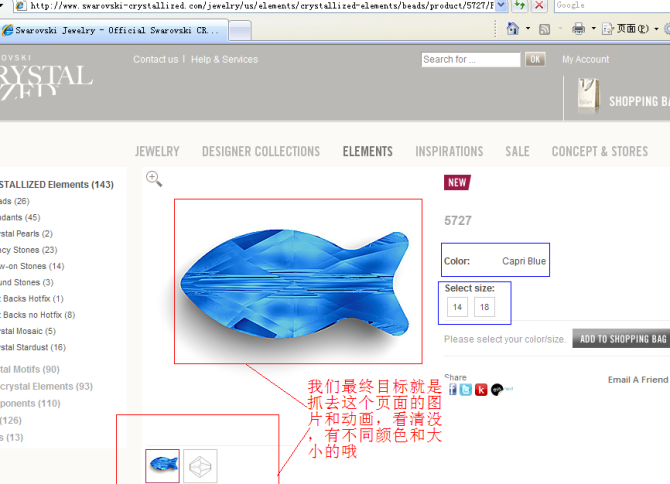Open the JEWELRY navigation menu
Screen dimensions: 670x484
pos(157,151)
